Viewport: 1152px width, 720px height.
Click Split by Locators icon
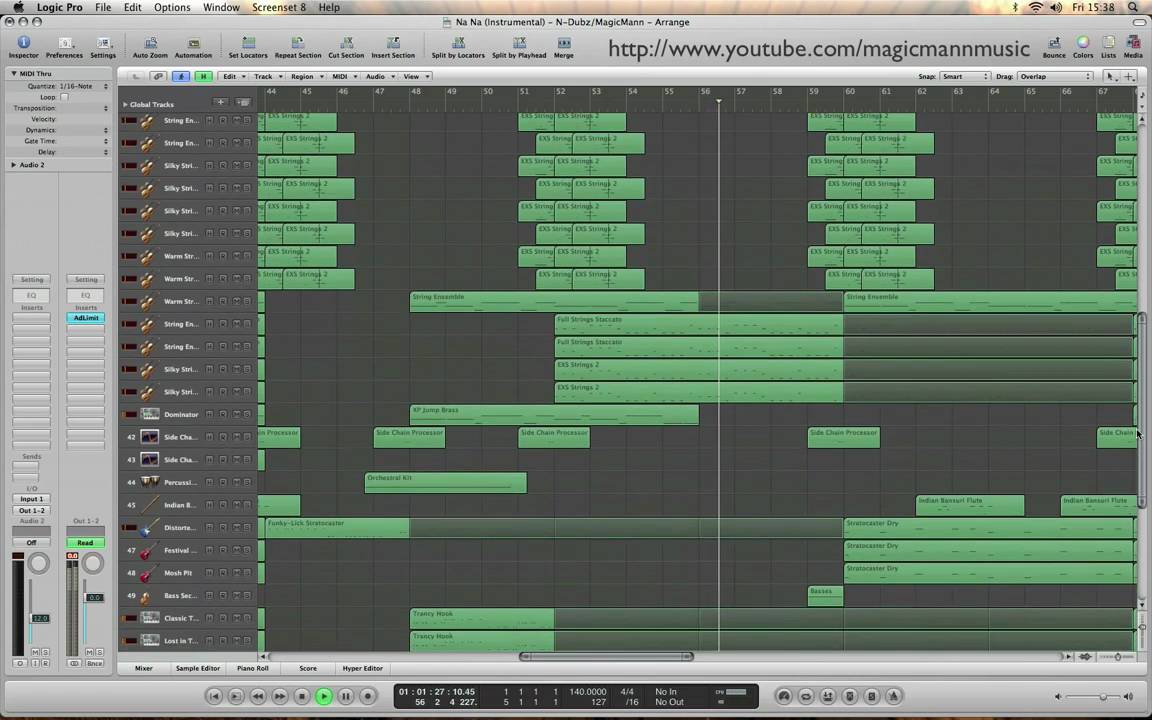tap(458, 43)
